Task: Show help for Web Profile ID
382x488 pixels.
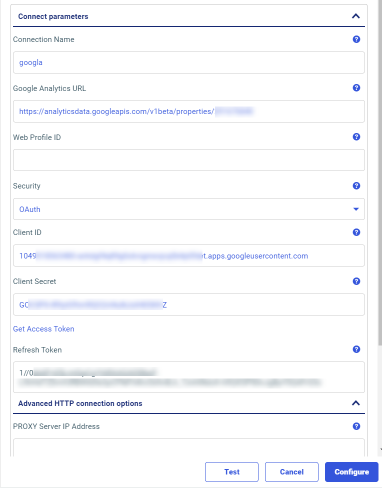Action: pyautogui.click(x=356, y=137)
